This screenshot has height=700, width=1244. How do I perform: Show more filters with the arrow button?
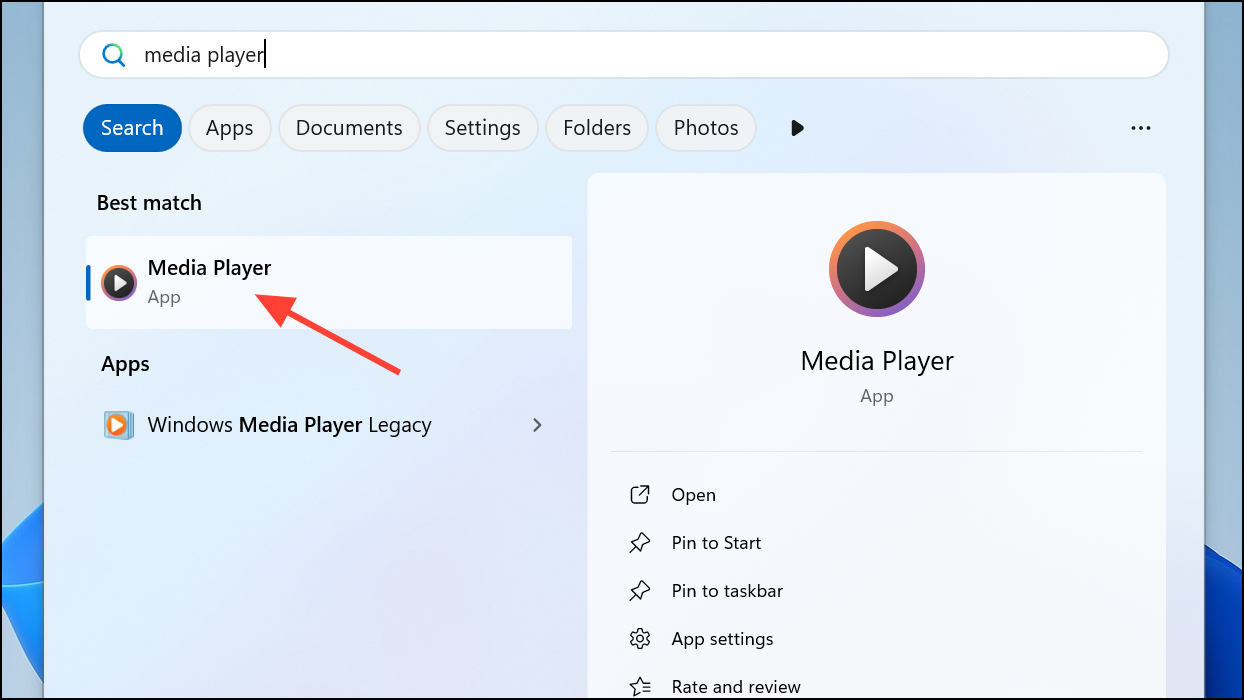click(x=797, y=128)
